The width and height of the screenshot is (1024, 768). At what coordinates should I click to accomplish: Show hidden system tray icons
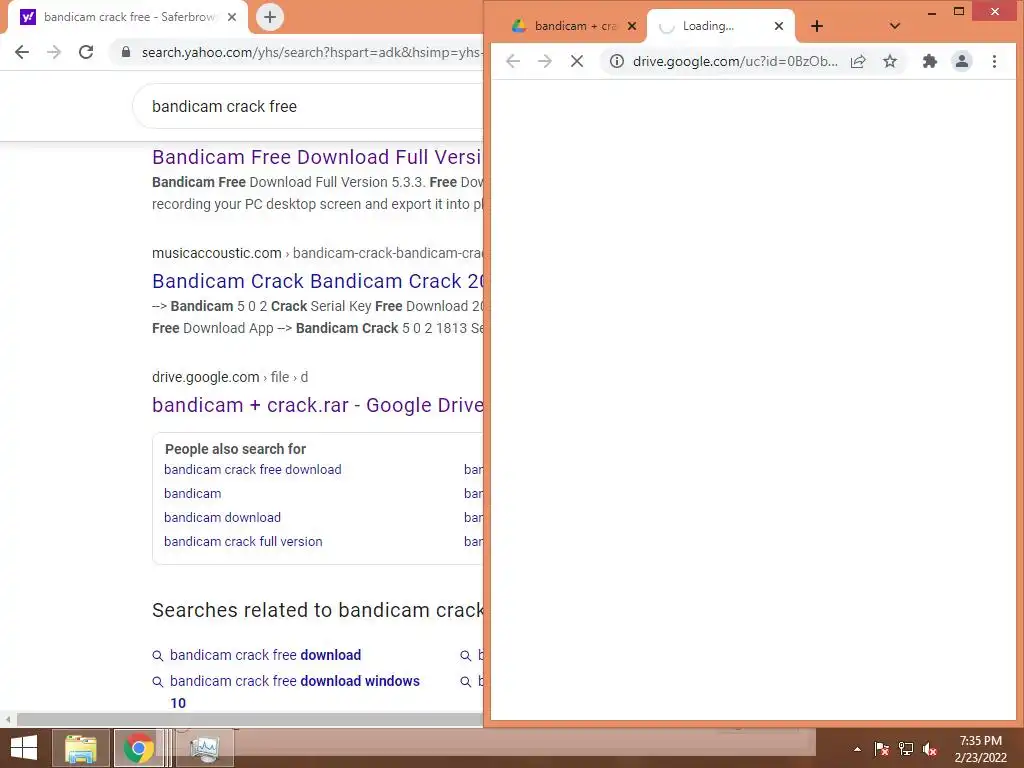(x=857, y=749)
